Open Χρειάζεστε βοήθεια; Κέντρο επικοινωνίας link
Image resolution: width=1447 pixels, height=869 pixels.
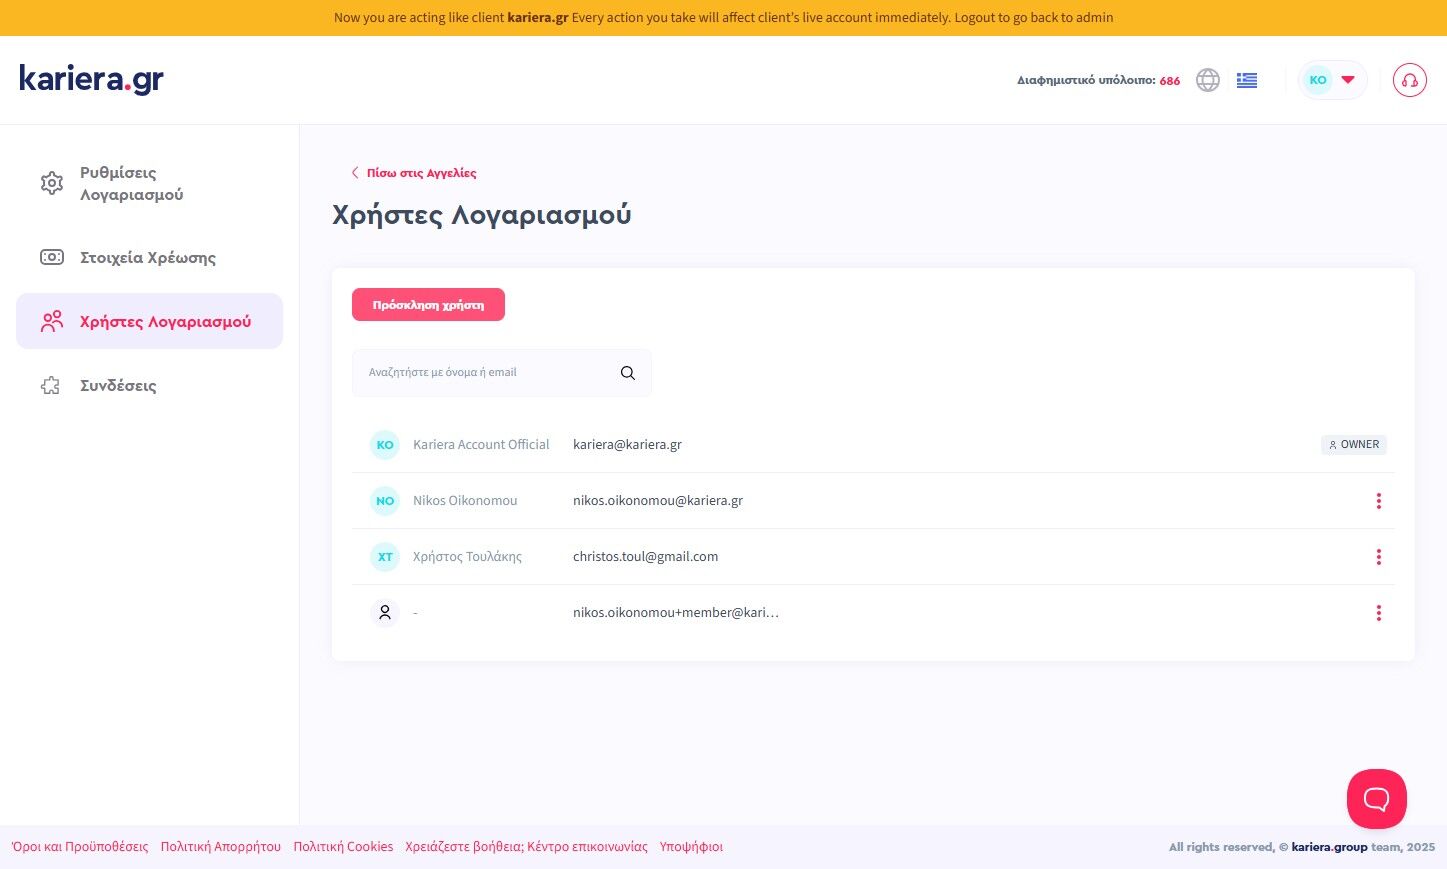coord(526,847)
